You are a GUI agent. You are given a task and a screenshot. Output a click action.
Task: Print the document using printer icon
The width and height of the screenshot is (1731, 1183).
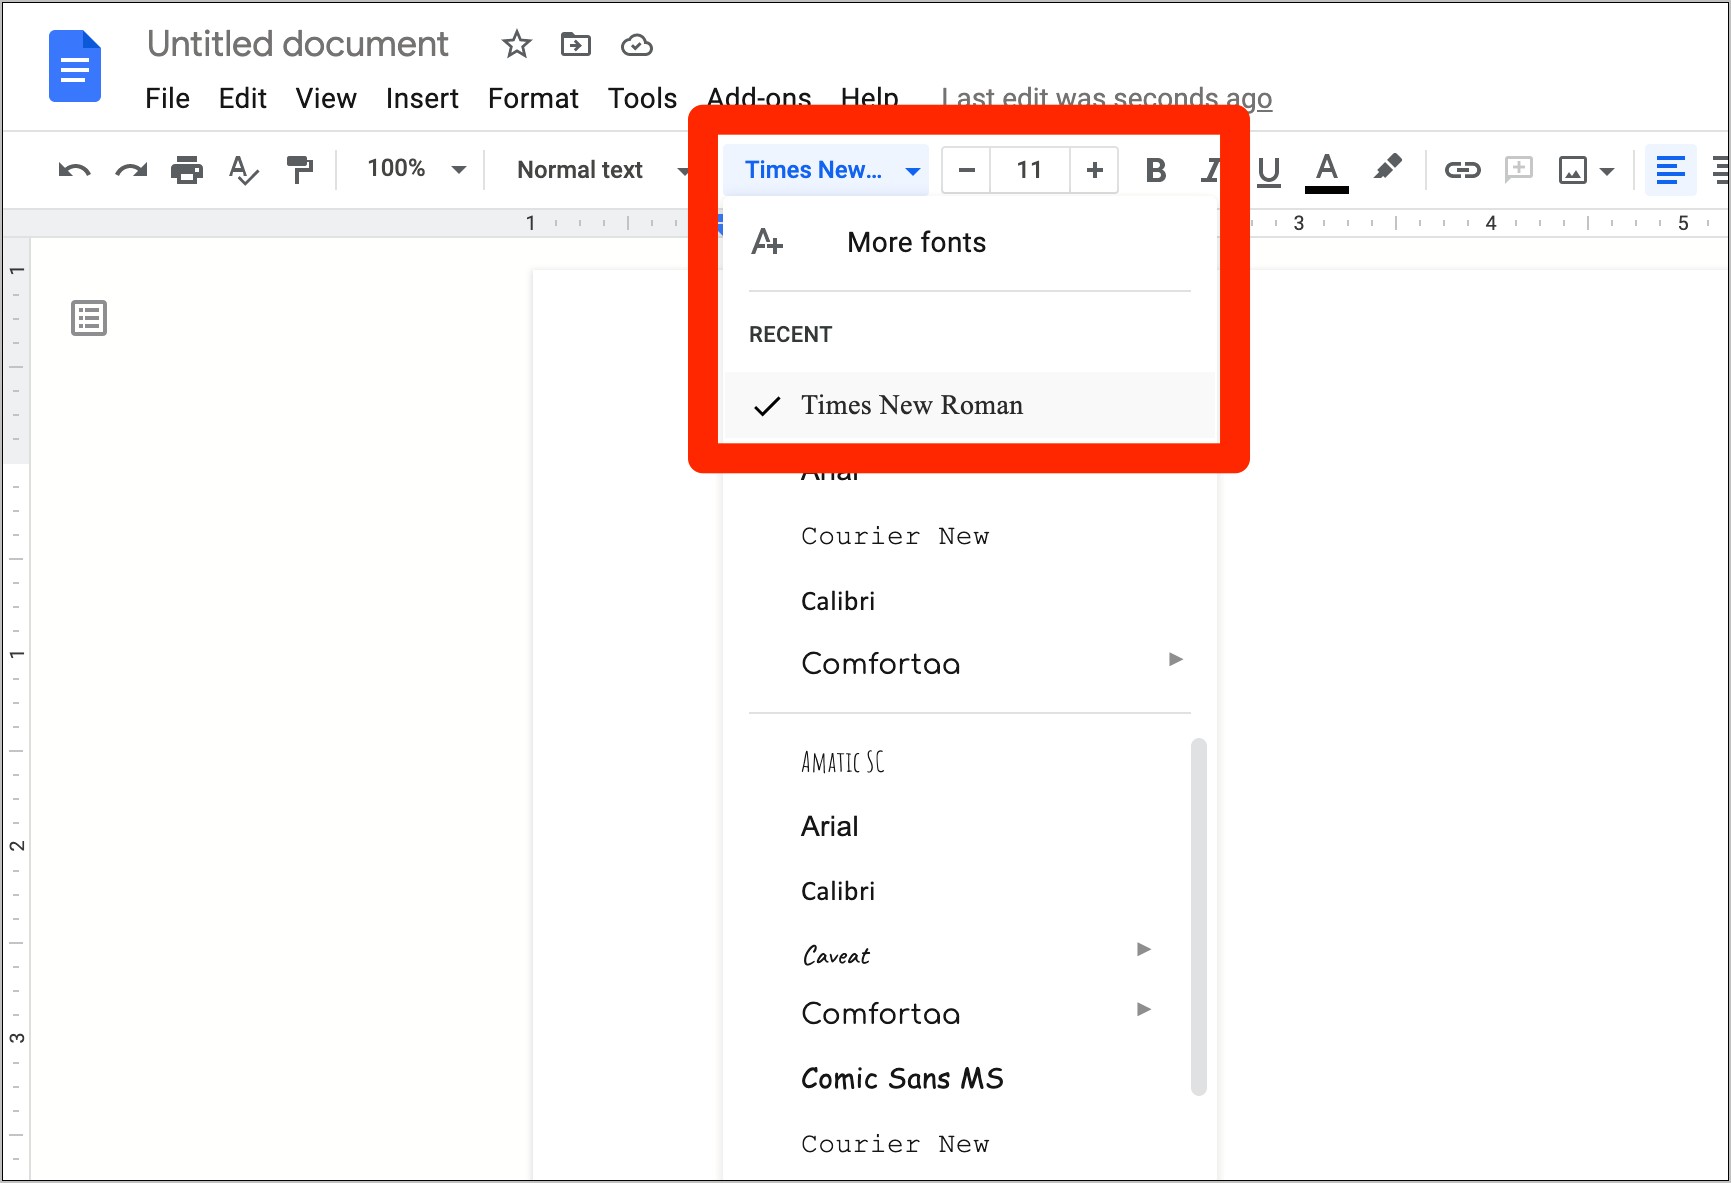pyautogui.click(x=187, y=170)
